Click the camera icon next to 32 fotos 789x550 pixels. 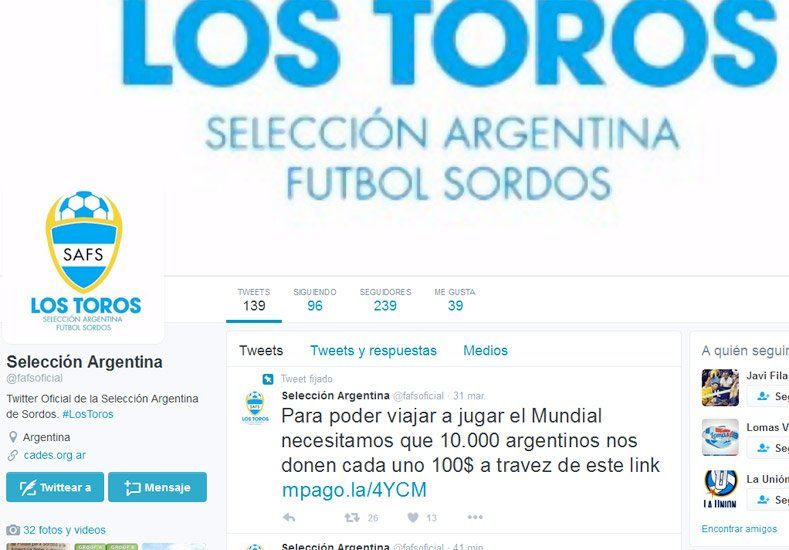pos(13,530)
